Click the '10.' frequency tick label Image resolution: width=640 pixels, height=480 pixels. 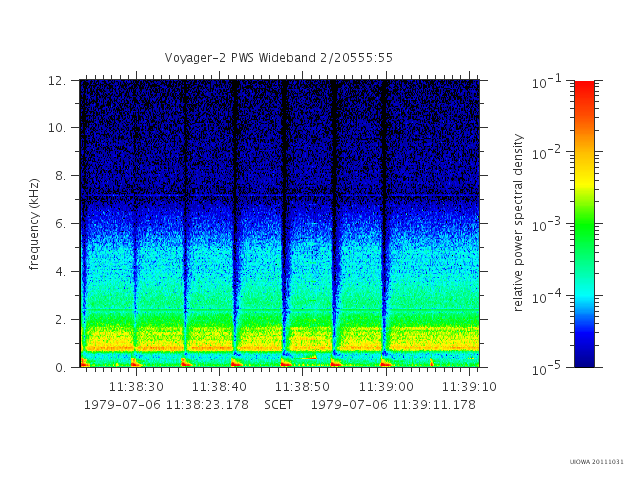coord(57,128)
